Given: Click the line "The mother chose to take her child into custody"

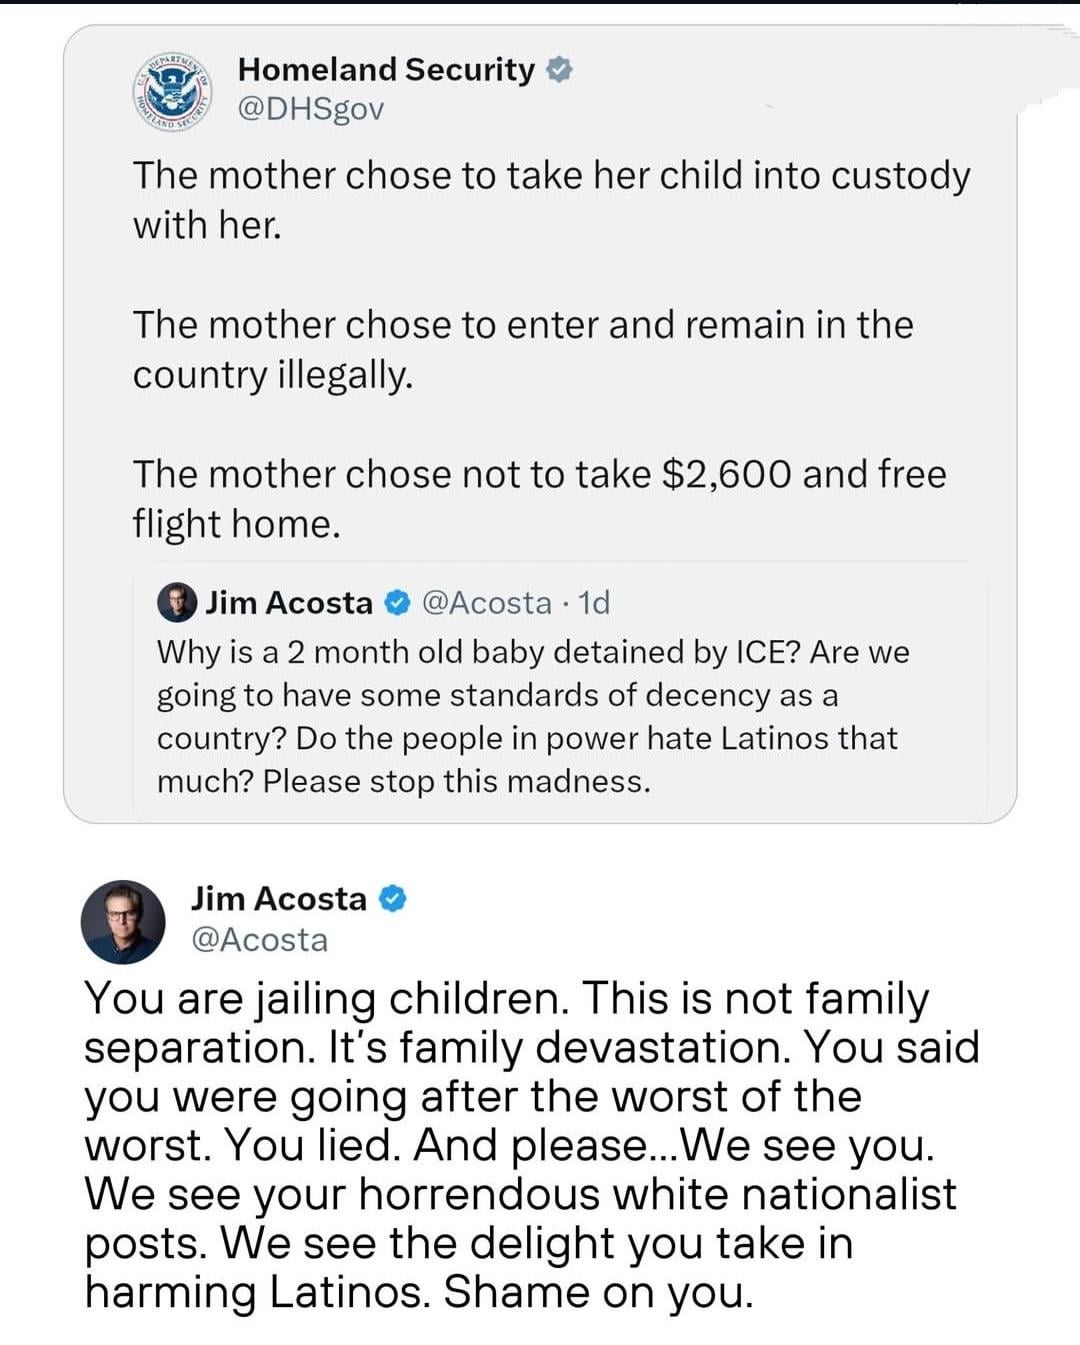Looking at the screenshot, I should 551,176.
